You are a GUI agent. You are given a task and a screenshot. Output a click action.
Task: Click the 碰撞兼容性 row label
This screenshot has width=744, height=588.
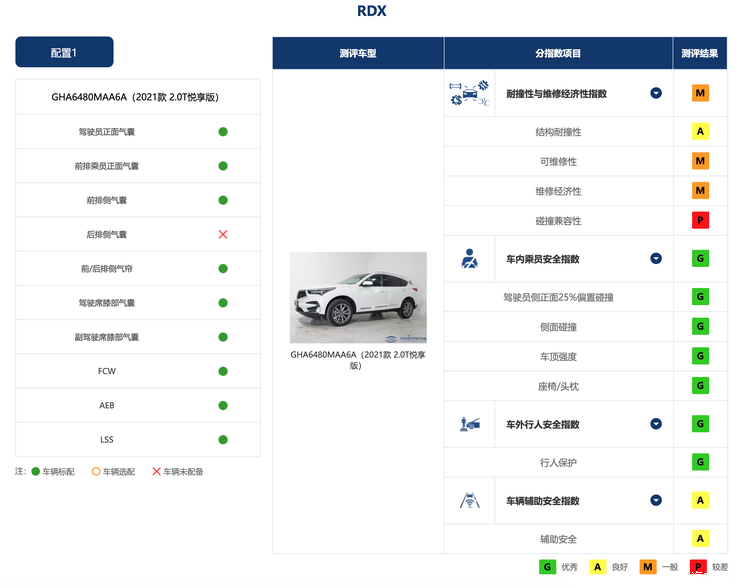[558, 220]
